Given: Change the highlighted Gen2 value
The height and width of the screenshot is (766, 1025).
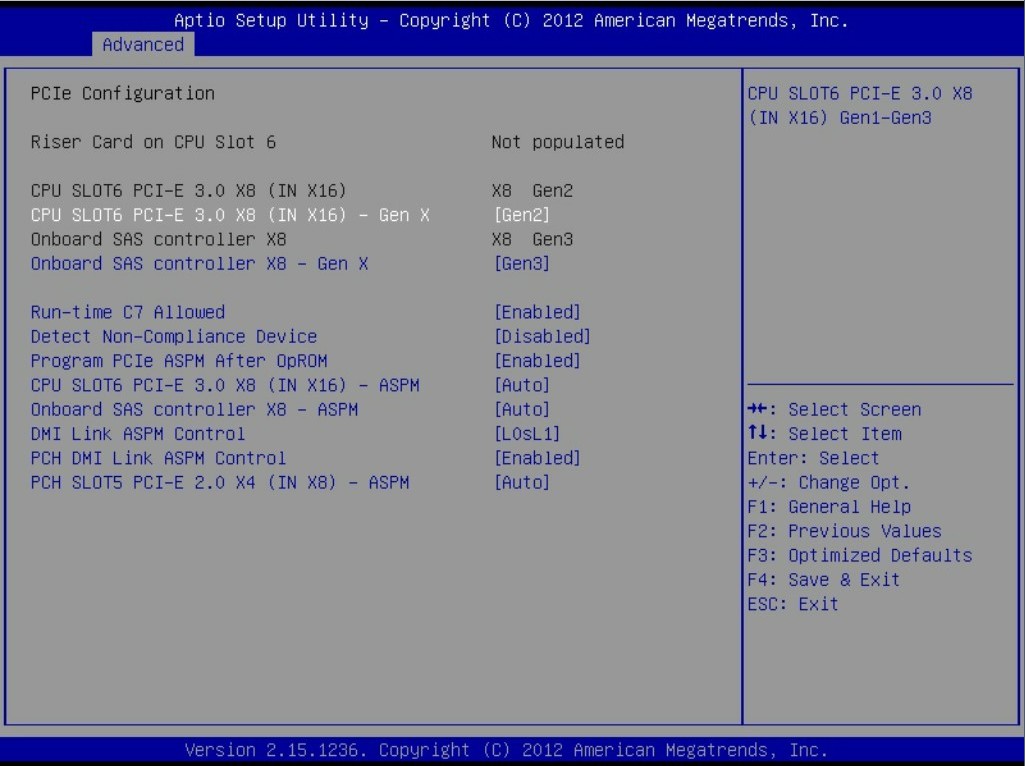Looking at the screenshot, I should coord(522,215).
